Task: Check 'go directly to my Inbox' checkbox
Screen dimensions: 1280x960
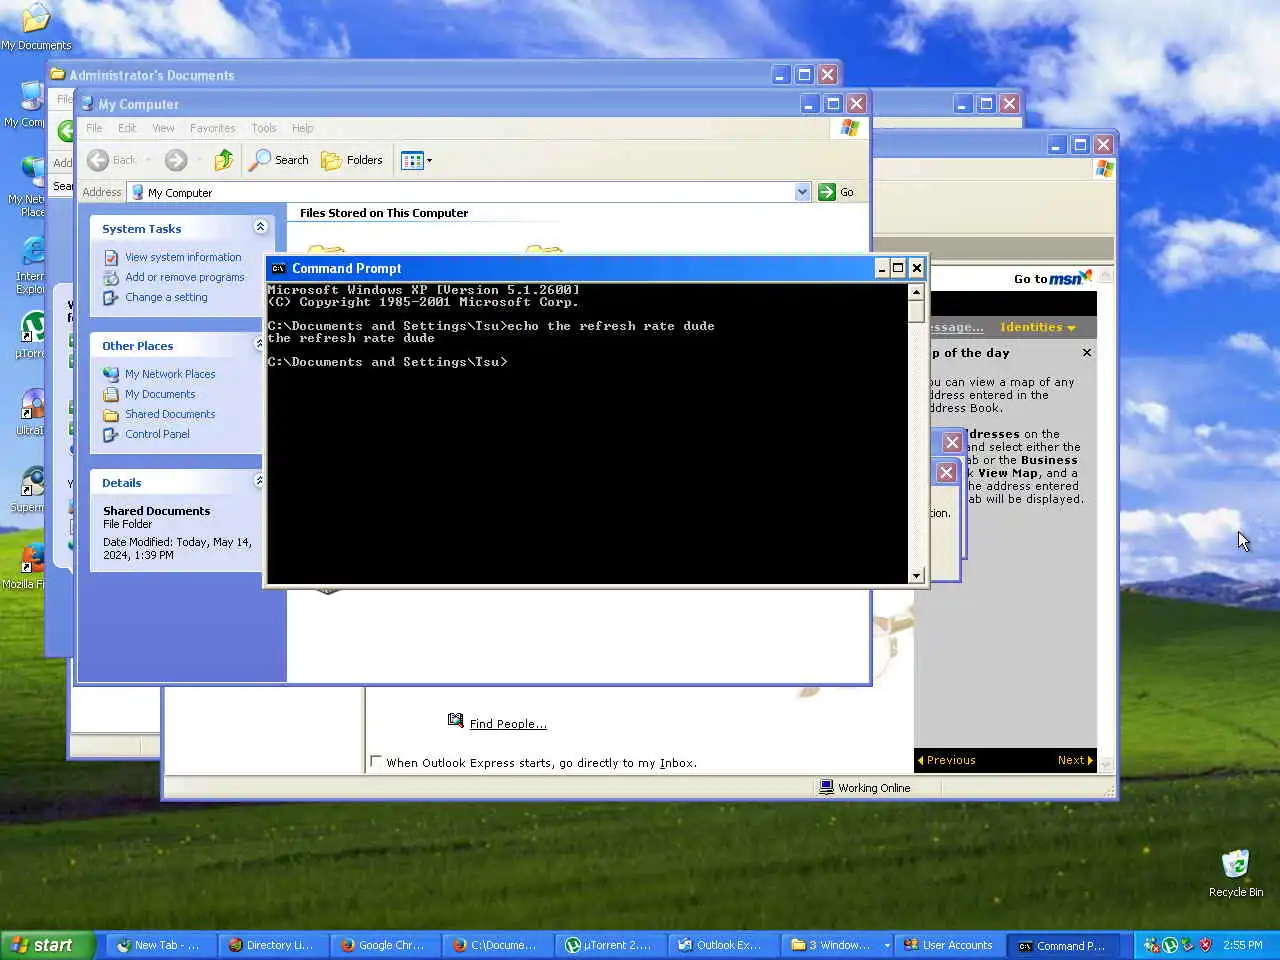Action: 376,761
